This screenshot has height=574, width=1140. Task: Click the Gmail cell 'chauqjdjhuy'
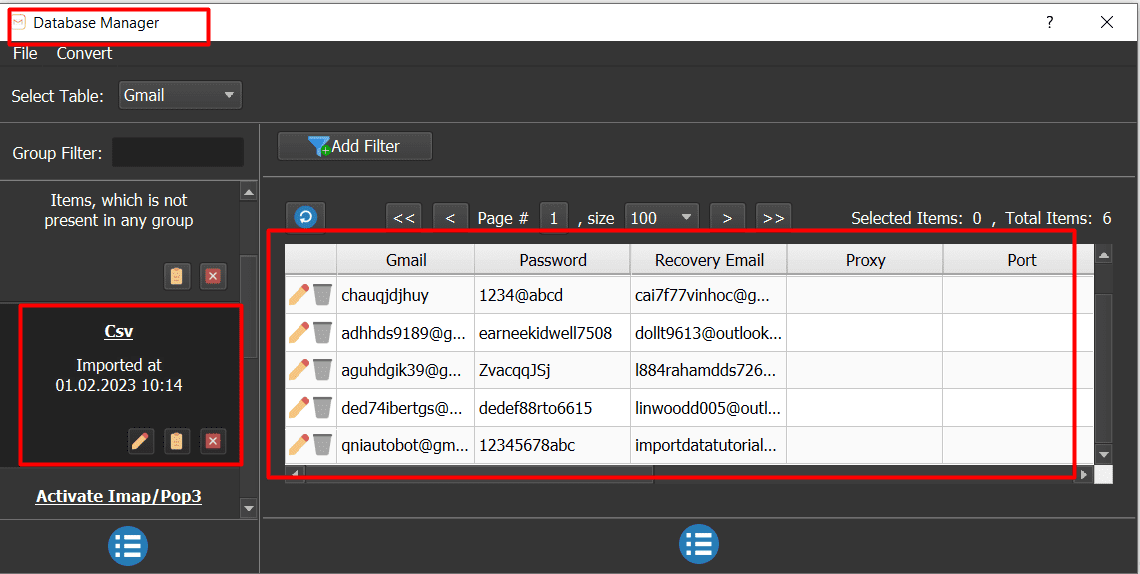[406, 295]
